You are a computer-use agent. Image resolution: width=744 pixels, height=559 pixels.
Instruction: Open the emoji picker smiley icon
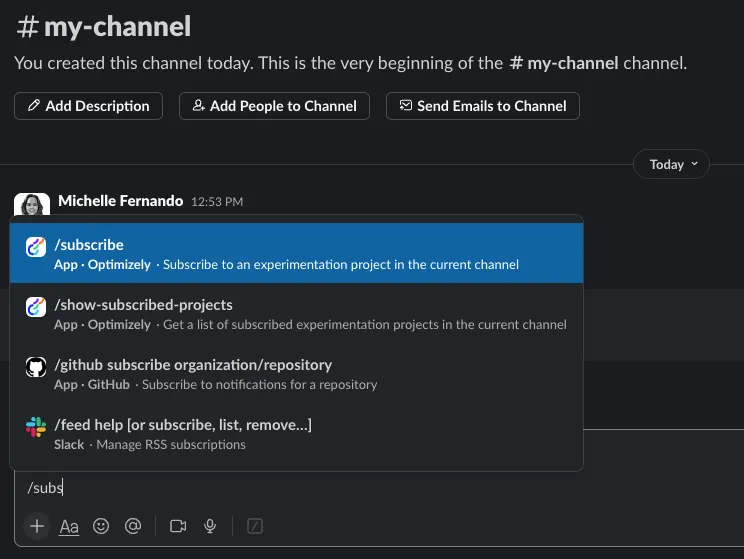pos(101,526)
